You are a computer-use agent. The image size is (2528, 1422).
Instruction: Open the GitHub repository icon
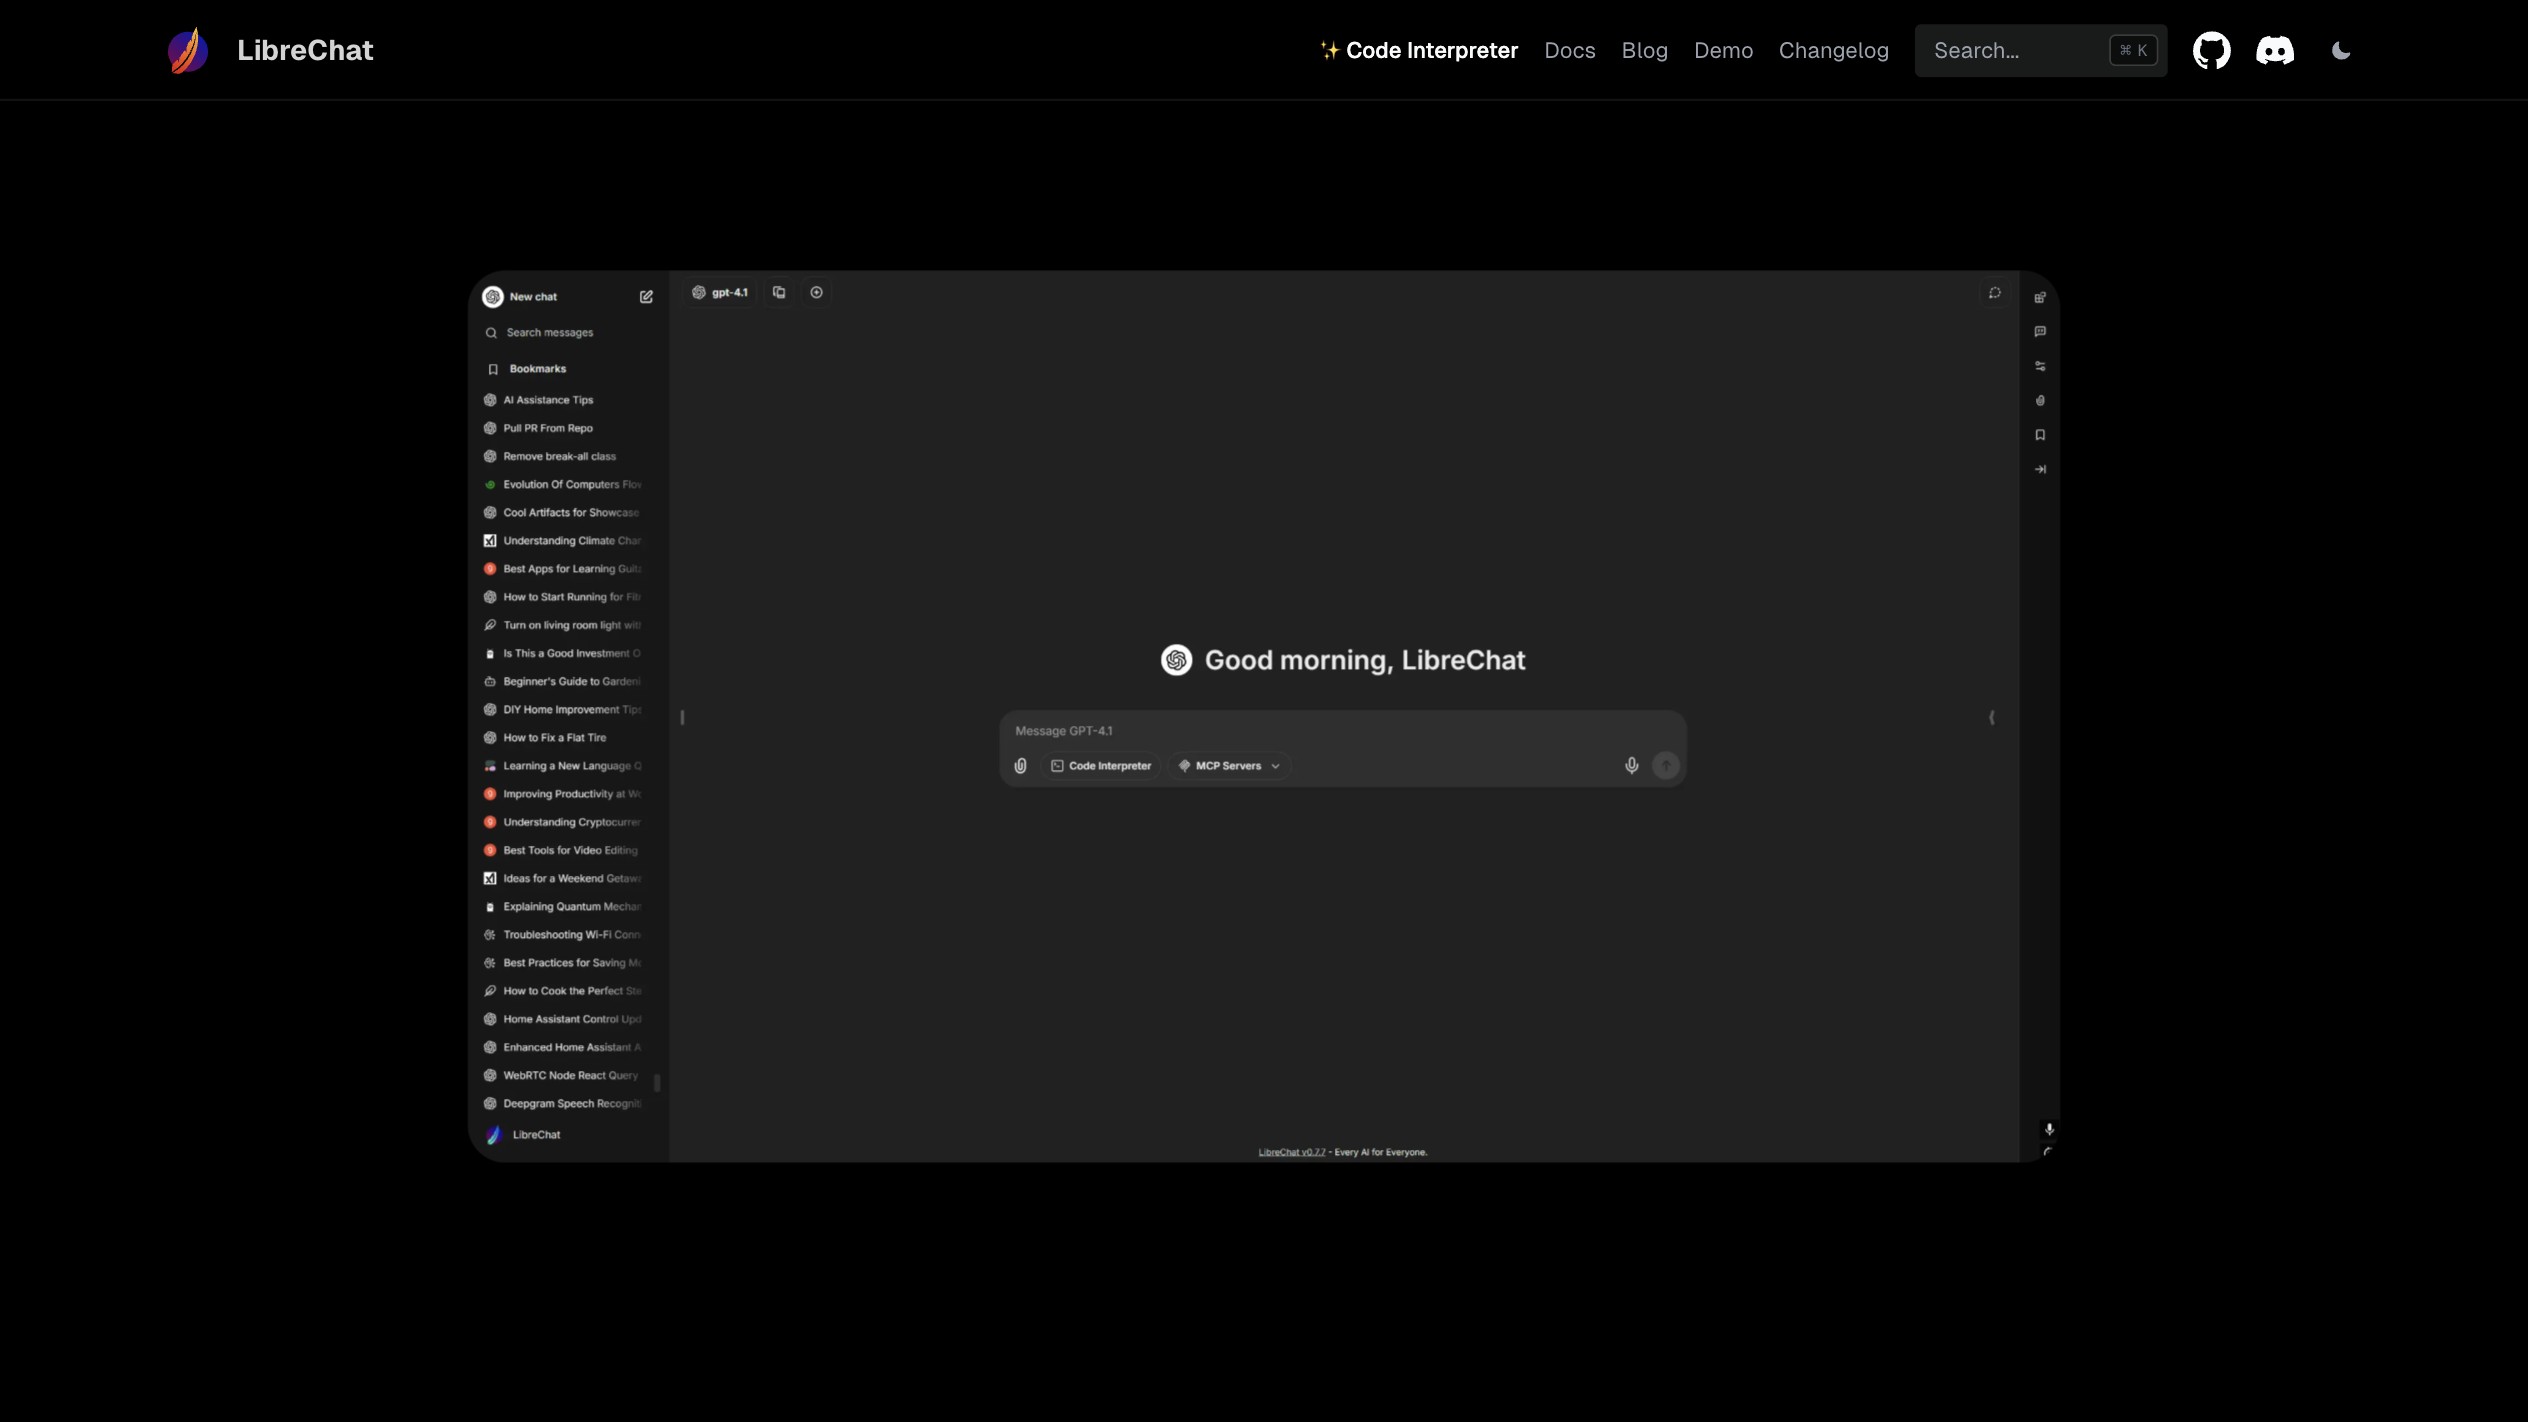pyautogui.click(x=2211, y=50)
